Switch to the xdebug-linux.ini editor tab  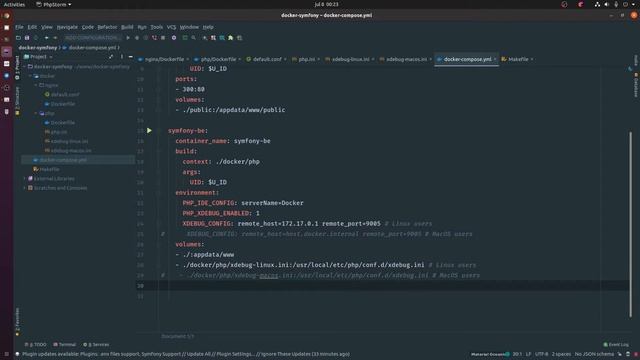tap(350, 59)
